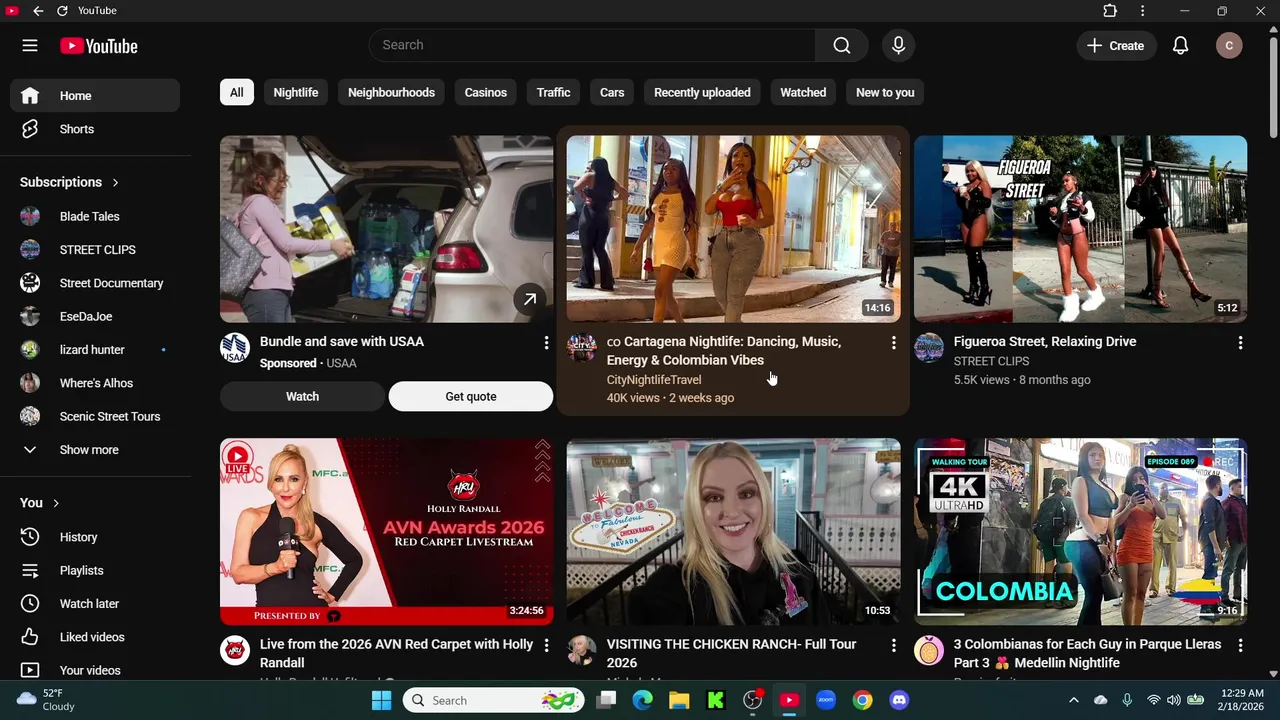The image size is (1280, 720).
Task: Open the account avatar menu
Action: pos(1229,46)
